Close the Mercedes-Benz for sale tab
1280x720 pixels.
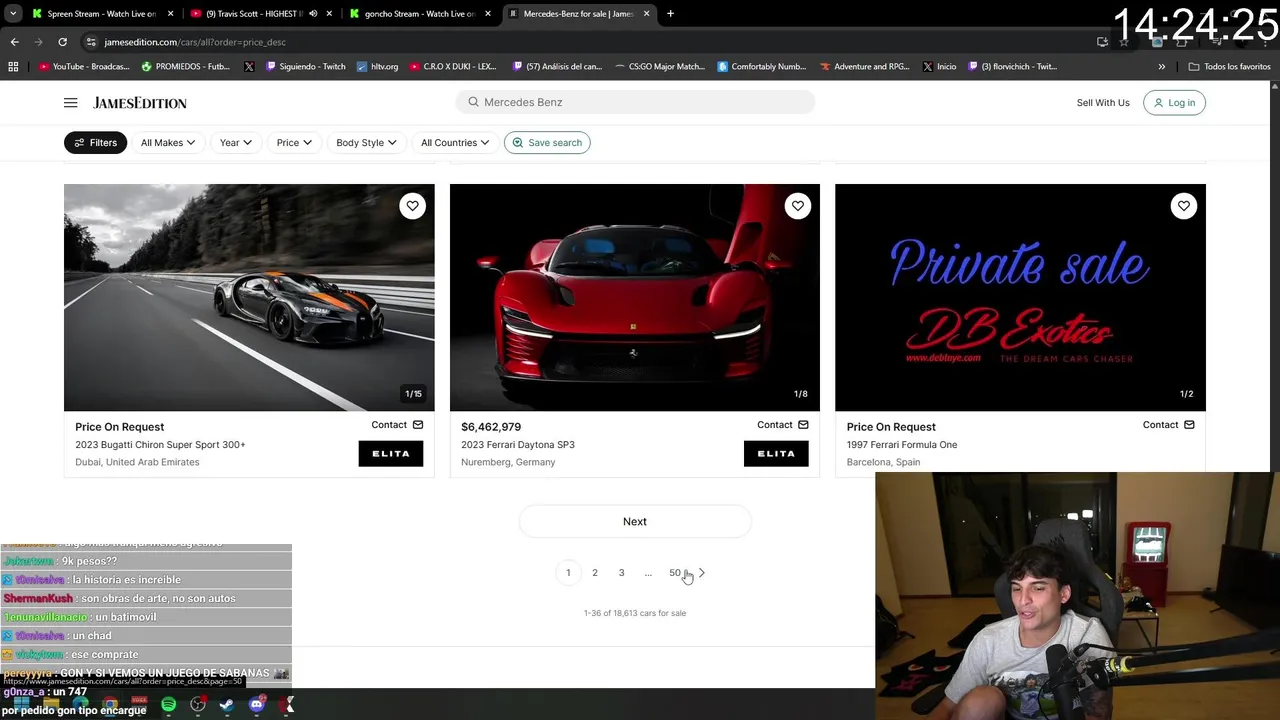646,14
